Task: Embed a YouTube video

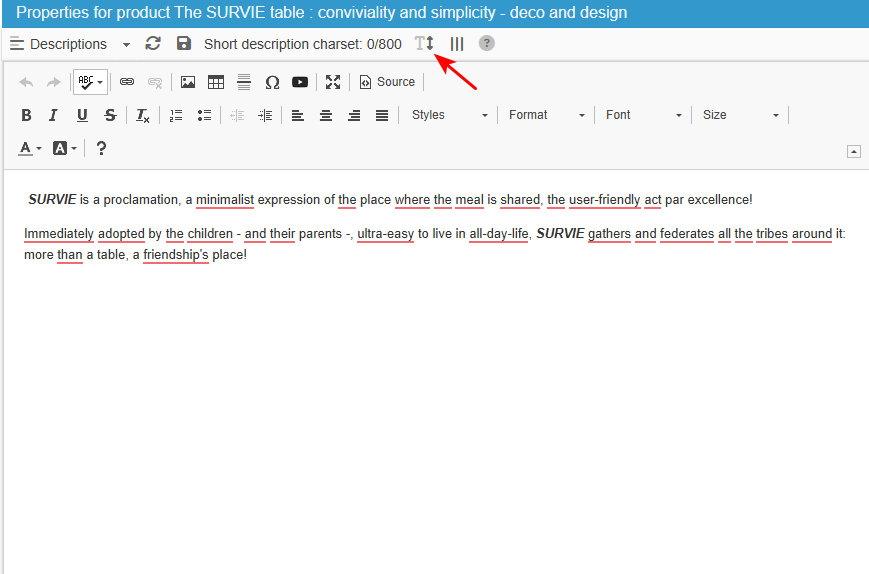Action: 300,82
